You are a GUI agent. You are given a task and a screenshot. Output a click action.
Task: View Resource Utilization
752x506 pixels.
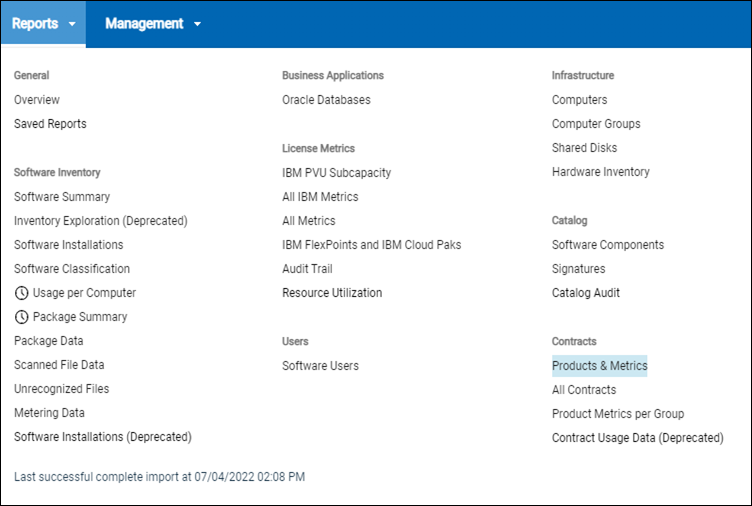pos(332,293)
